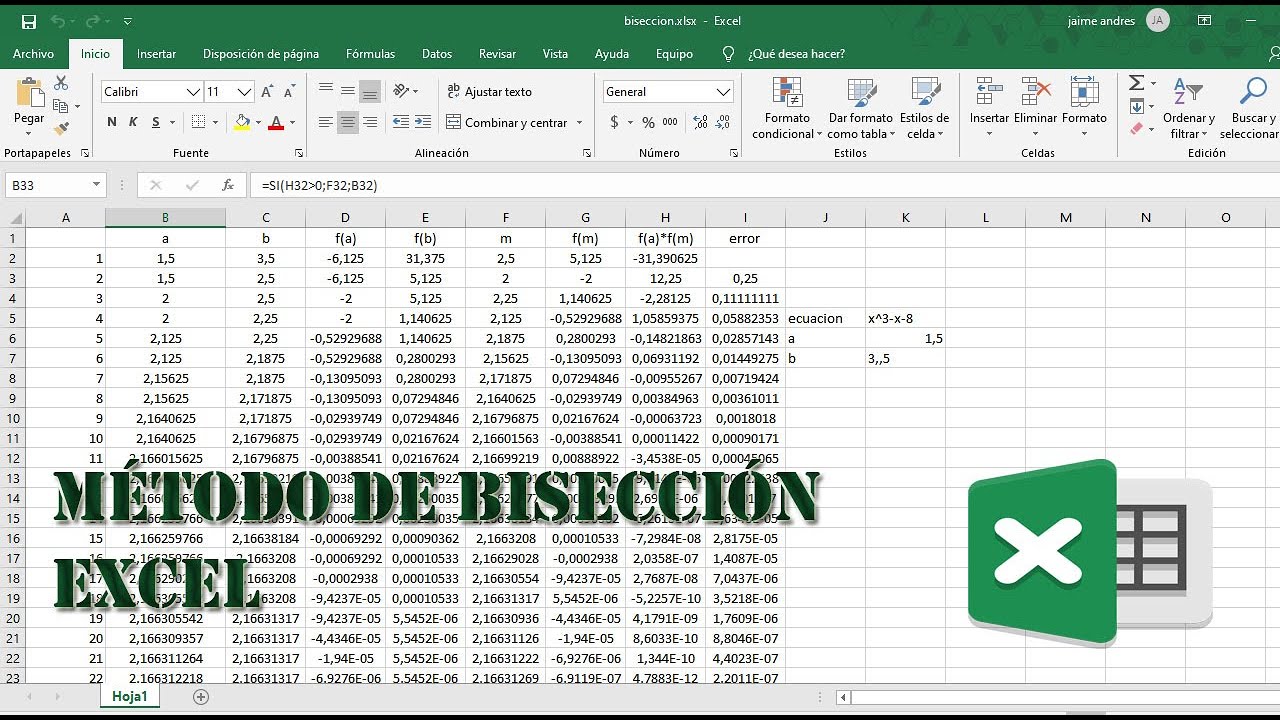The height and width of the screenshot is (720, 1280).
Task: Toggle Italic K formatting
Action: point(134,122)
